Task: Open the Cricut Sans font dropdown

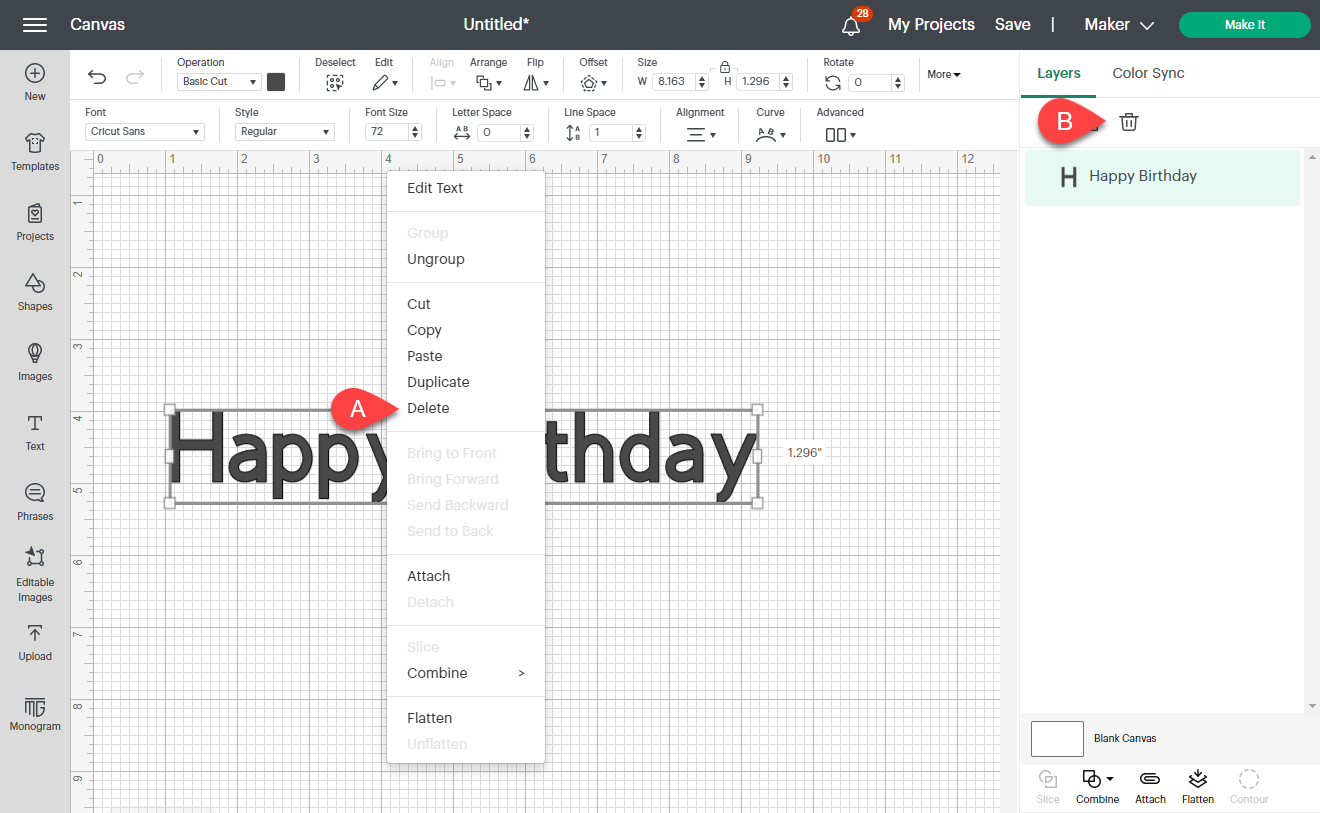Action: click(x=143, y=131)
